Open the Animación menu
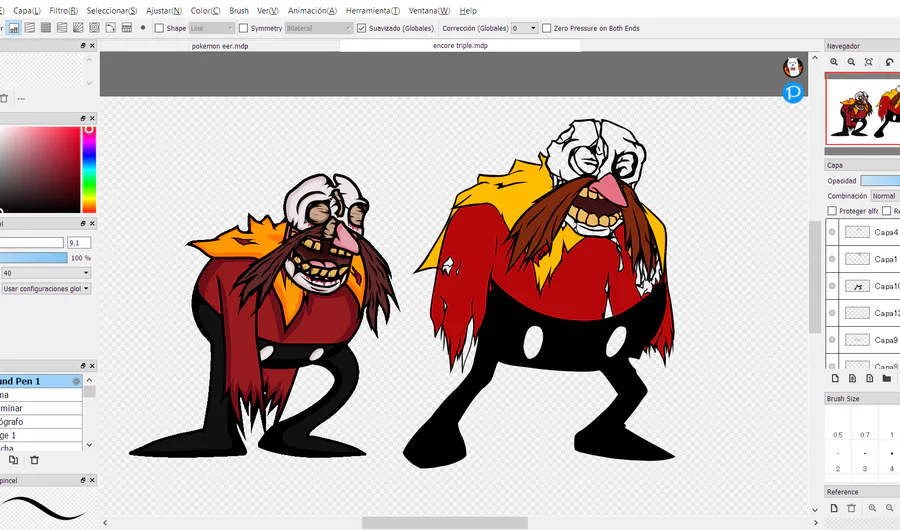Screen dimensions: 900x530 [312, 10]
